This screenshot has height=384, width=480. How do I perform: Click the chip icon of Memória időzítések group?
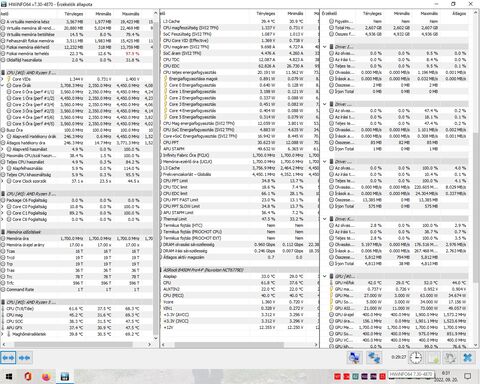coord(3,232)
